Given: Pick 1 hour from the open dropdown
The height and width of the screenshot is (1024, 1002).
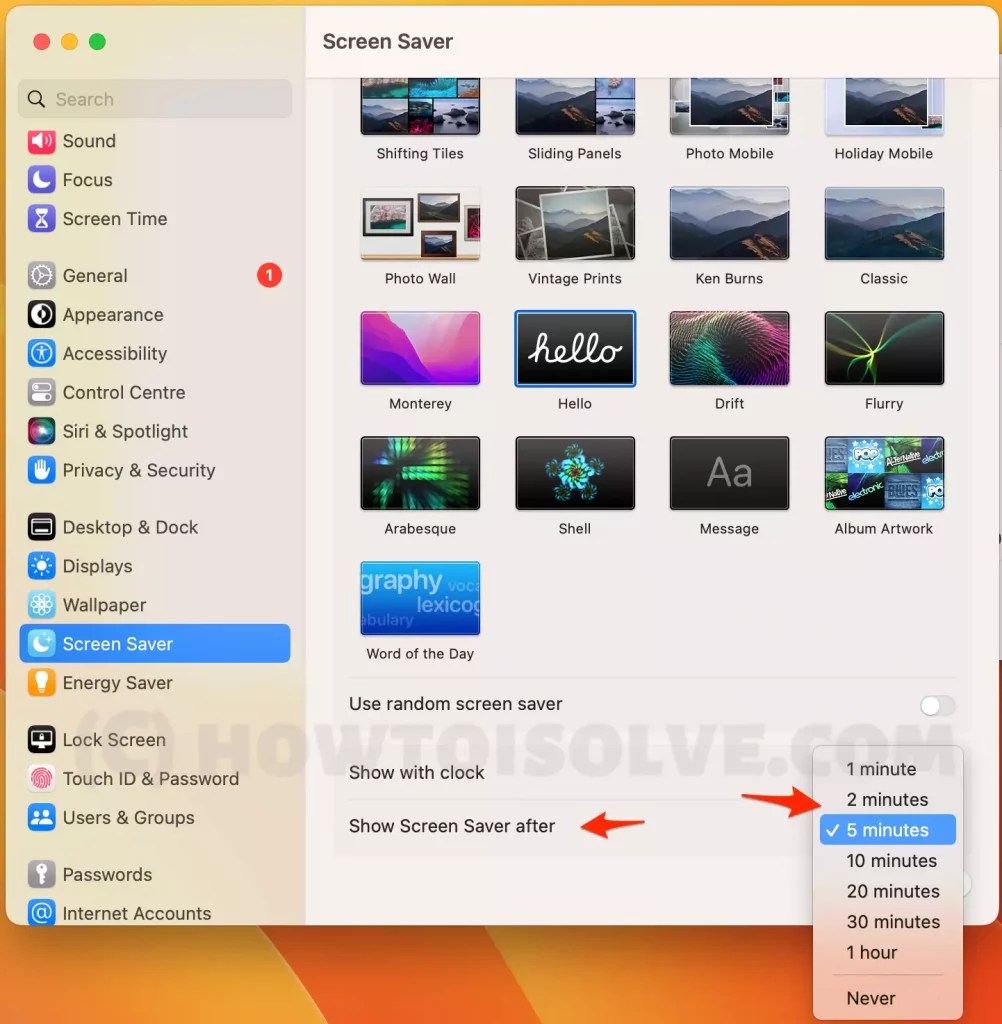Looking at the screenshot, I should point(872,952).
